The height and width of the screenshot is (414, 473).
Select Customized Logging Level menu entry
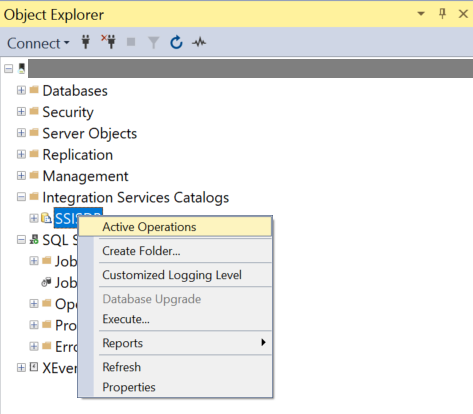tap(175, 275)
